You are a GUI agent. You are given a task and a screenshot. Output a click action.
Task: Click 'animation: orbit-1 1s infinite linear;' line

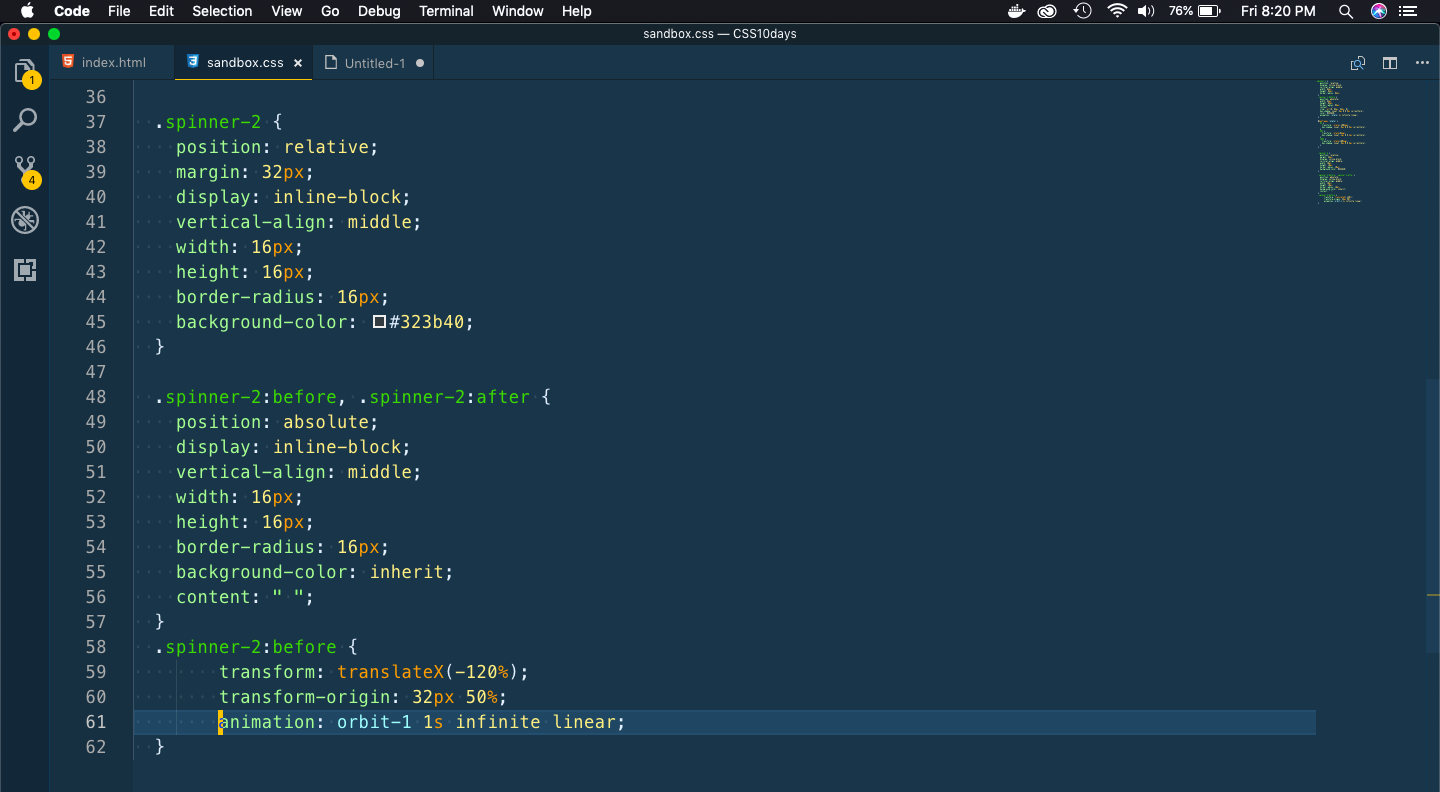422,722
